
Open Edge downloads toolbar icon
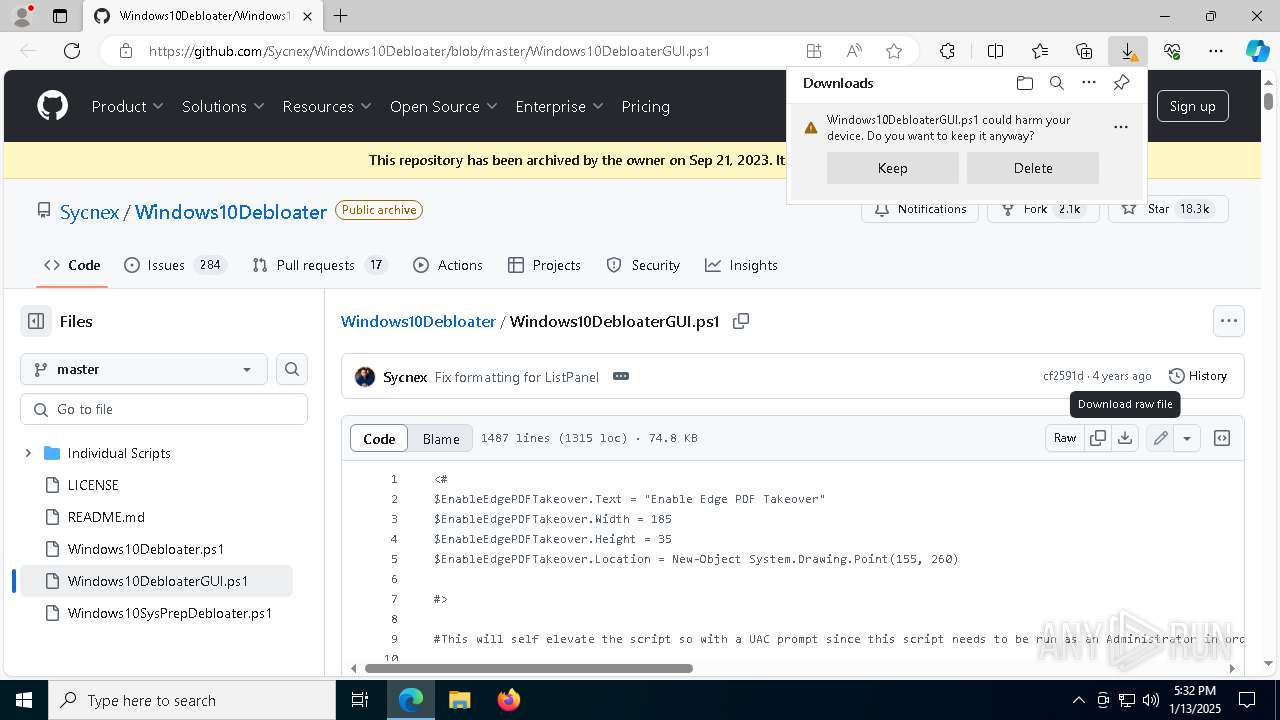1127,51
